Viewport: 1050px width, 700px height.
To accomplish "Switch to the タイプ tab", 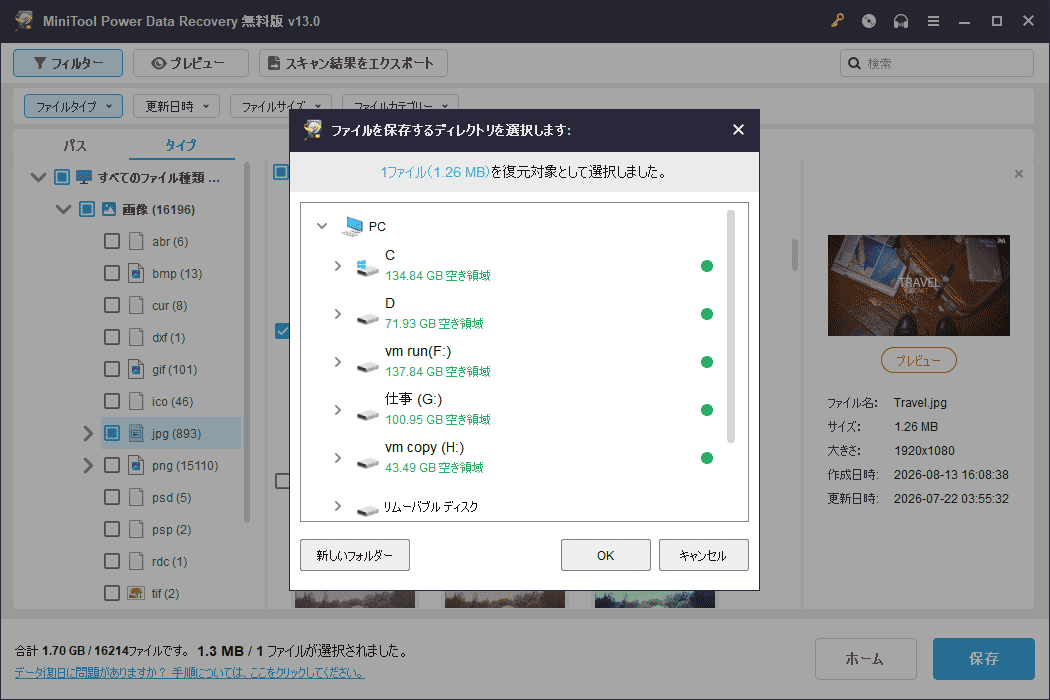I will pyautogui.click(x=181, y=145).
